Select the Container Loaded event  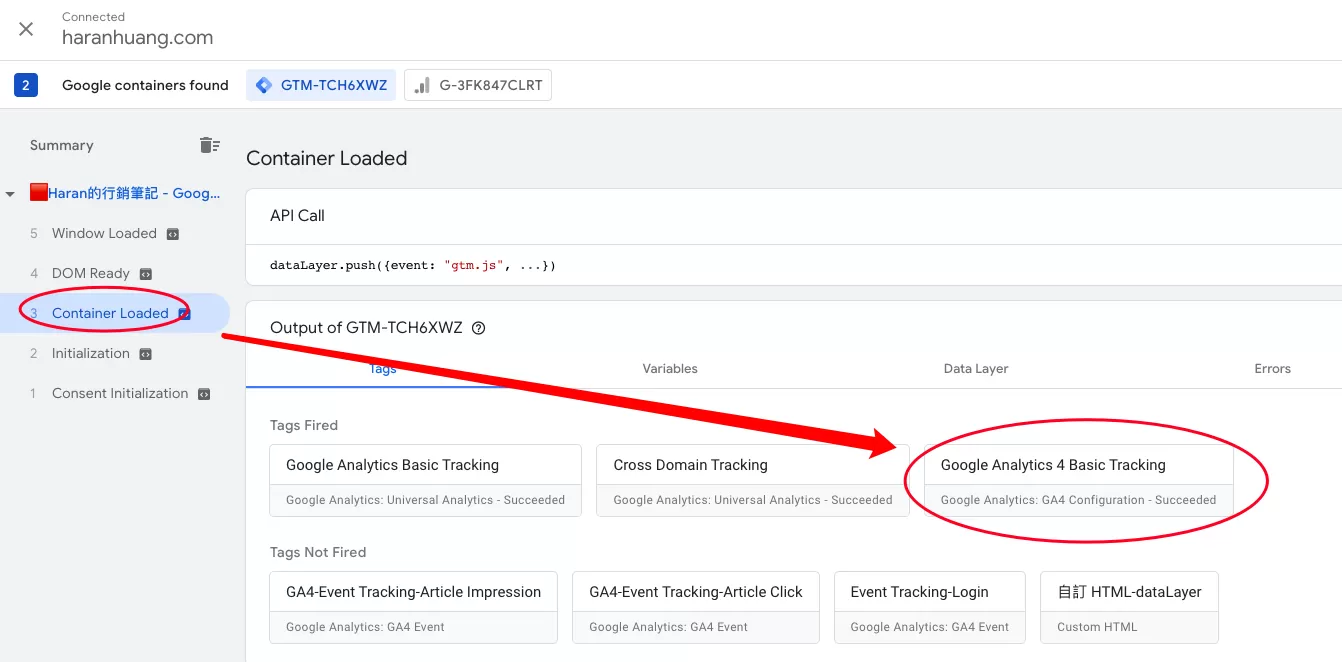110,313
